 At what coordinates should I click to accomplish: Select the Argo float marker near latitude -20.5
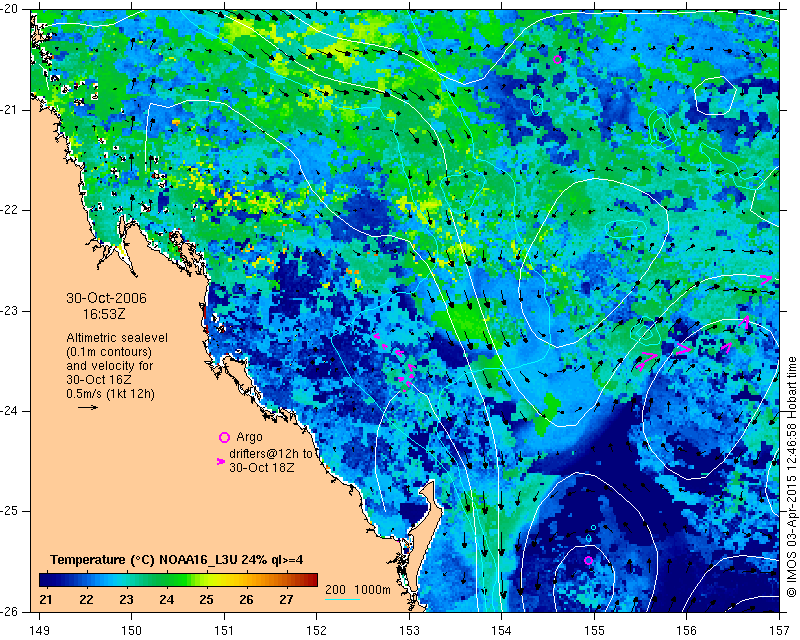tap(557, 59)
